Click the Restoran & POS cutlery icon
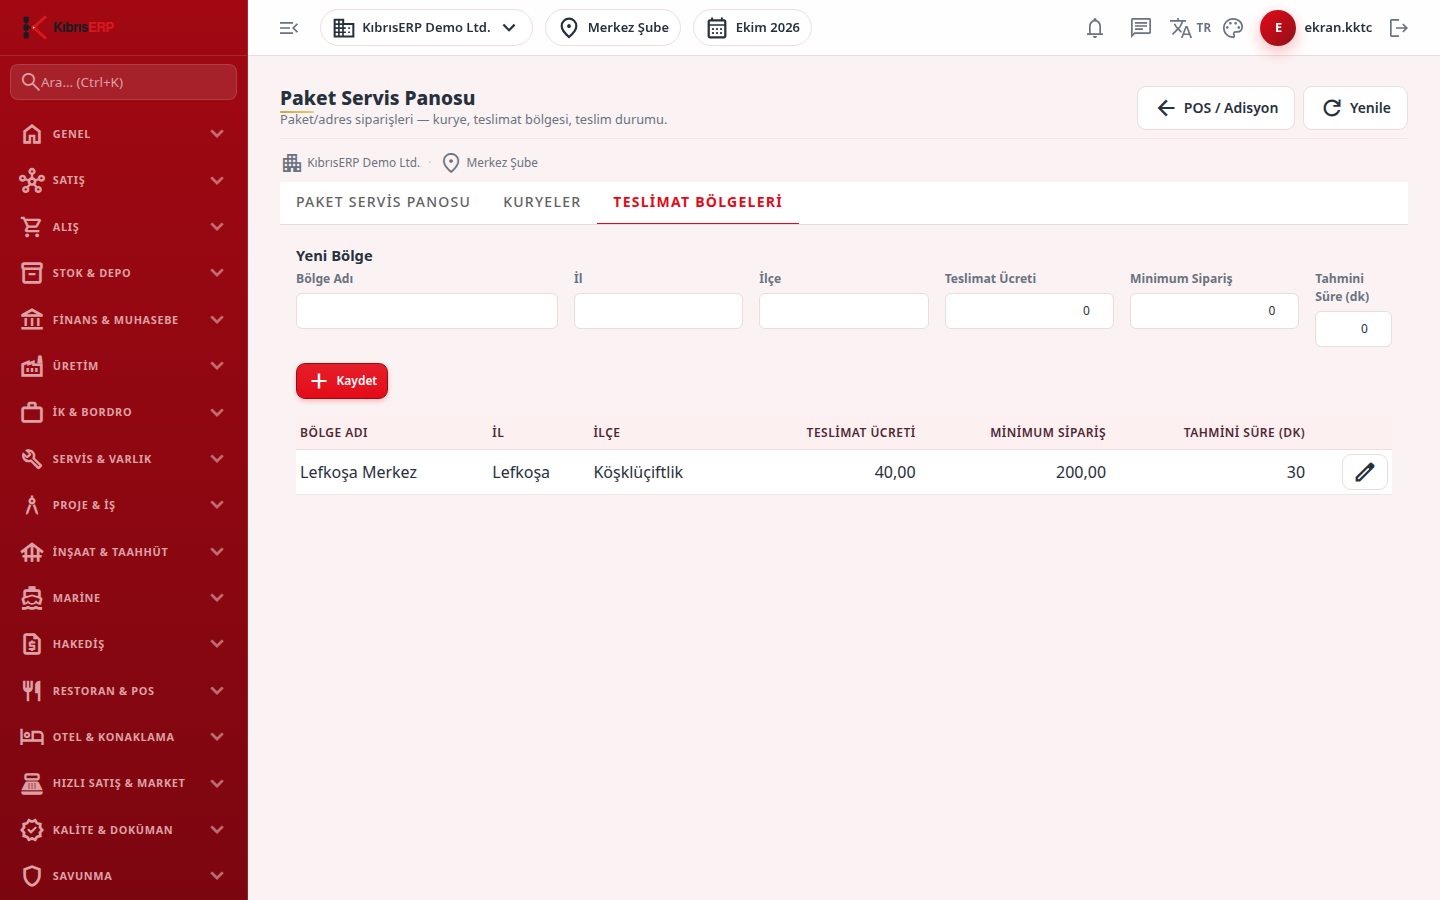This screenshot has height=900, width=1440. 32,691
